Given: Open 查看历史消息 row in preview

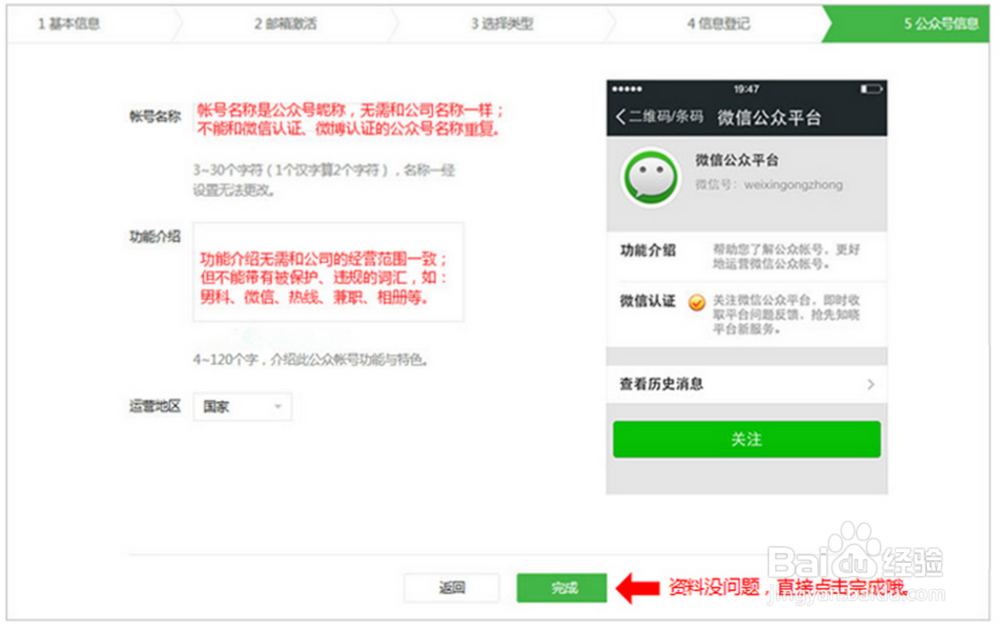Looking at the screenshot, I should pyautogui.click(x=747, y=384).
